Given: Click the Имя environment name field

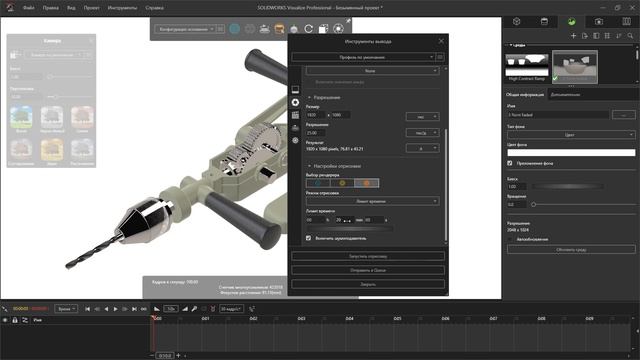Looking at the screenshot, I should 558,115.
